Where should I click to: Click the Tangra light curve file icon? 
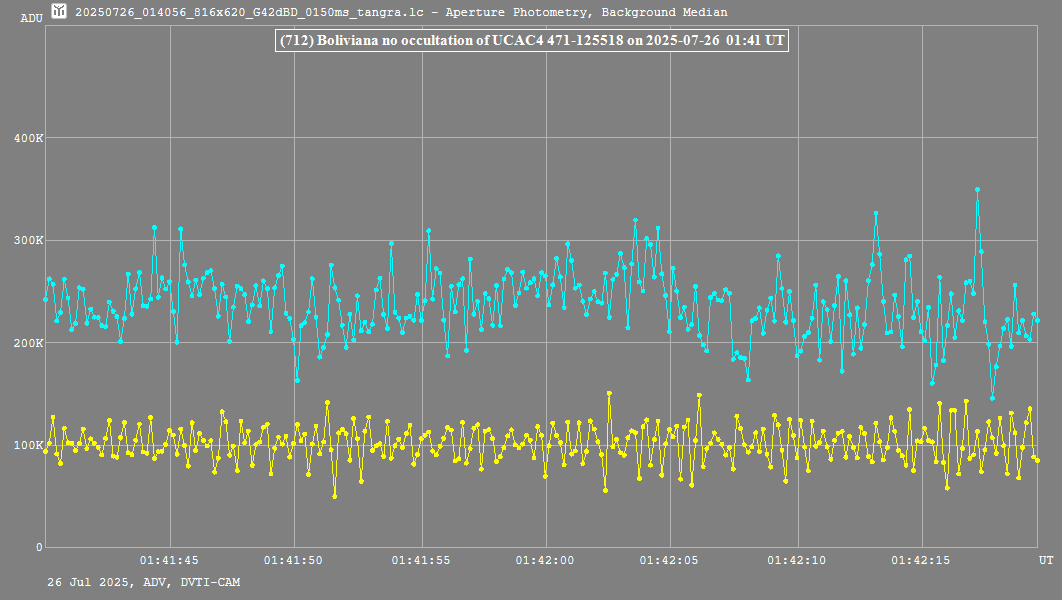coord(60,12)
